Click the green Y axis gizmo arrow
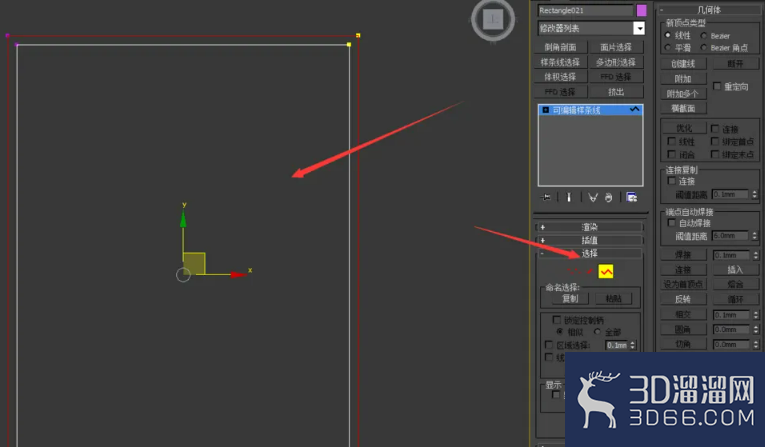This screenshot has height=447, width=765. point(183,219)
